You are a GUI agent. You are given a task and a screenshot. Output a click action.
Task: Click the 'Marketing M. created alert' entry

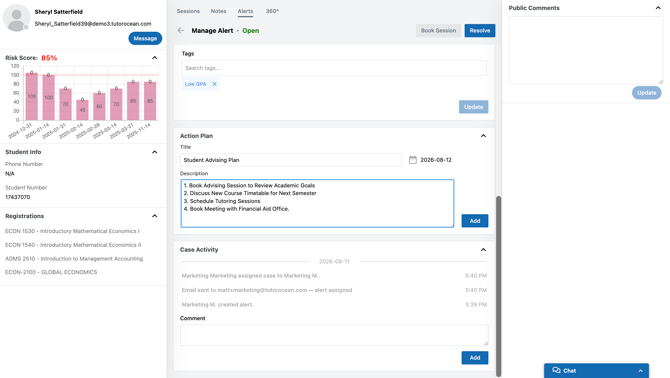[x=217, y=305]
